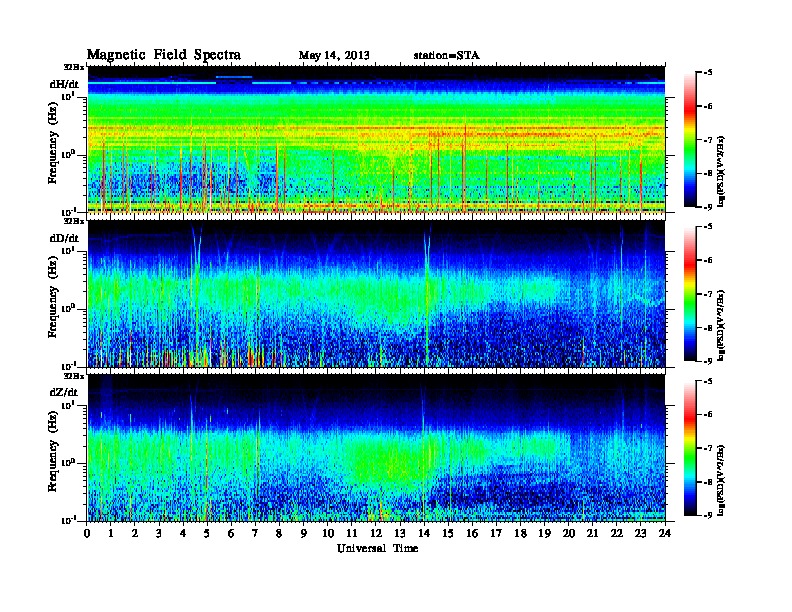Click the '-9' value on the dZ/dt color bar
792x612 pixels.
coord(707,515)
